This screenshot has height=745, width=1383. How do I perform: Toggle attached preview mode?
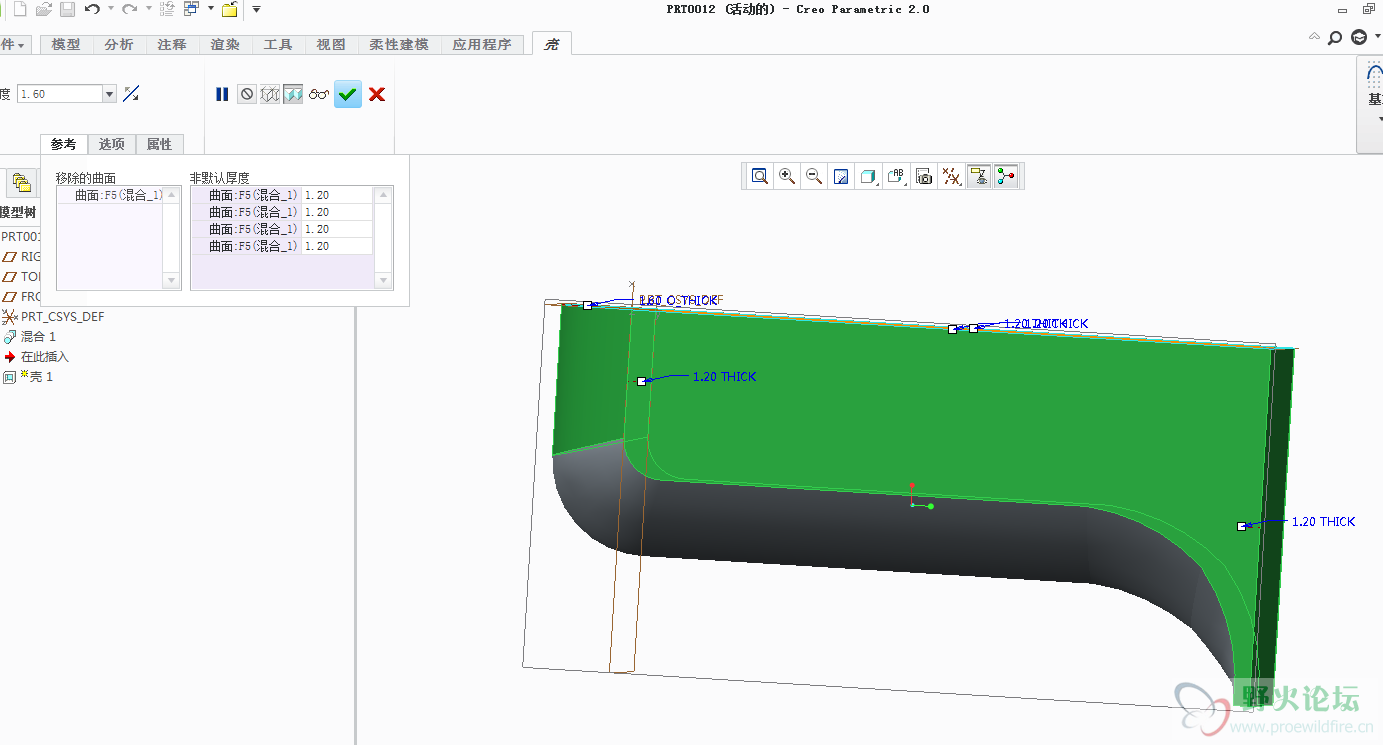[x=293, y=94]
